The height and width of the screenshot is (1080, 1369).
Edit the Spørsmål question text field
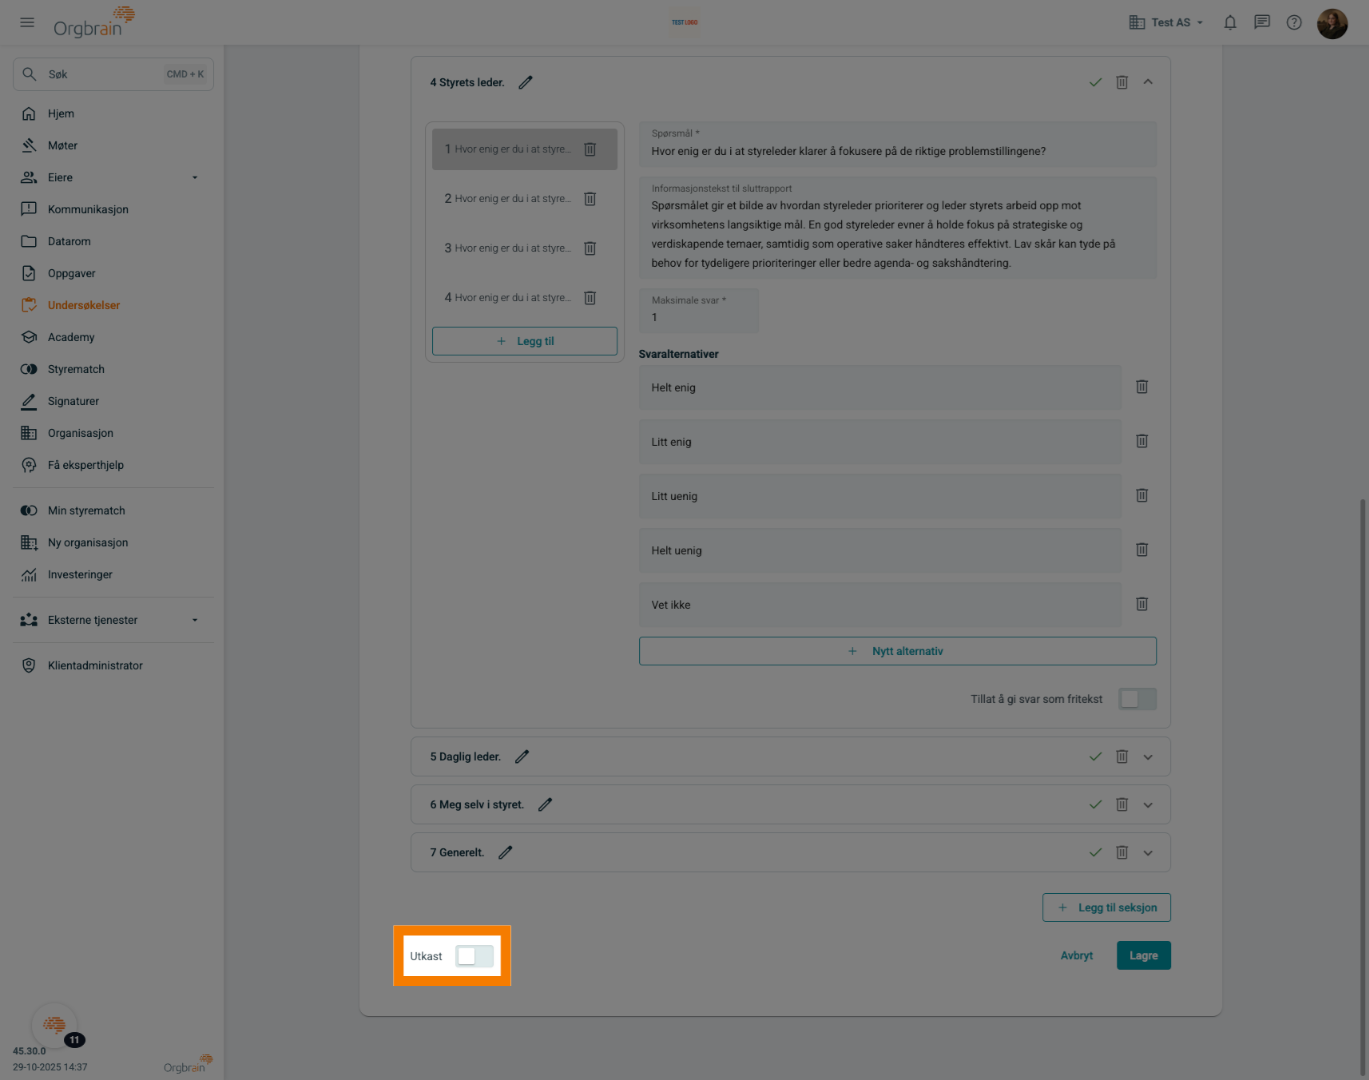coord(897,145)
